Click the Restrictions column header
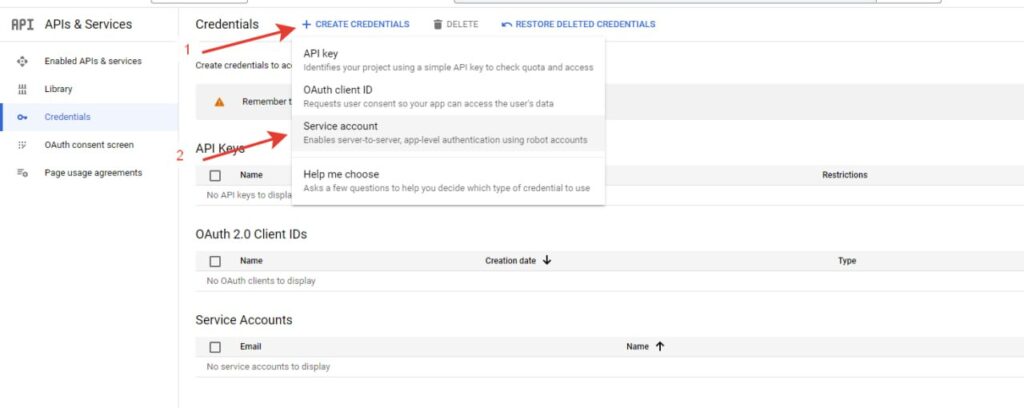The width and height of the screenshot is (1024, 408). 844,175
